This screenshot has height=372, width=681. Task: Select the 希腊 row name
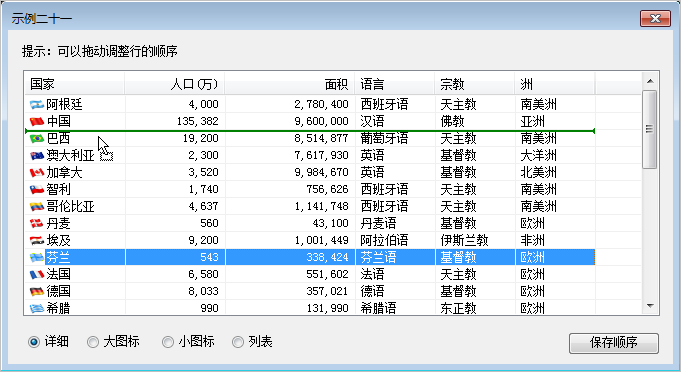click(59, 308)
